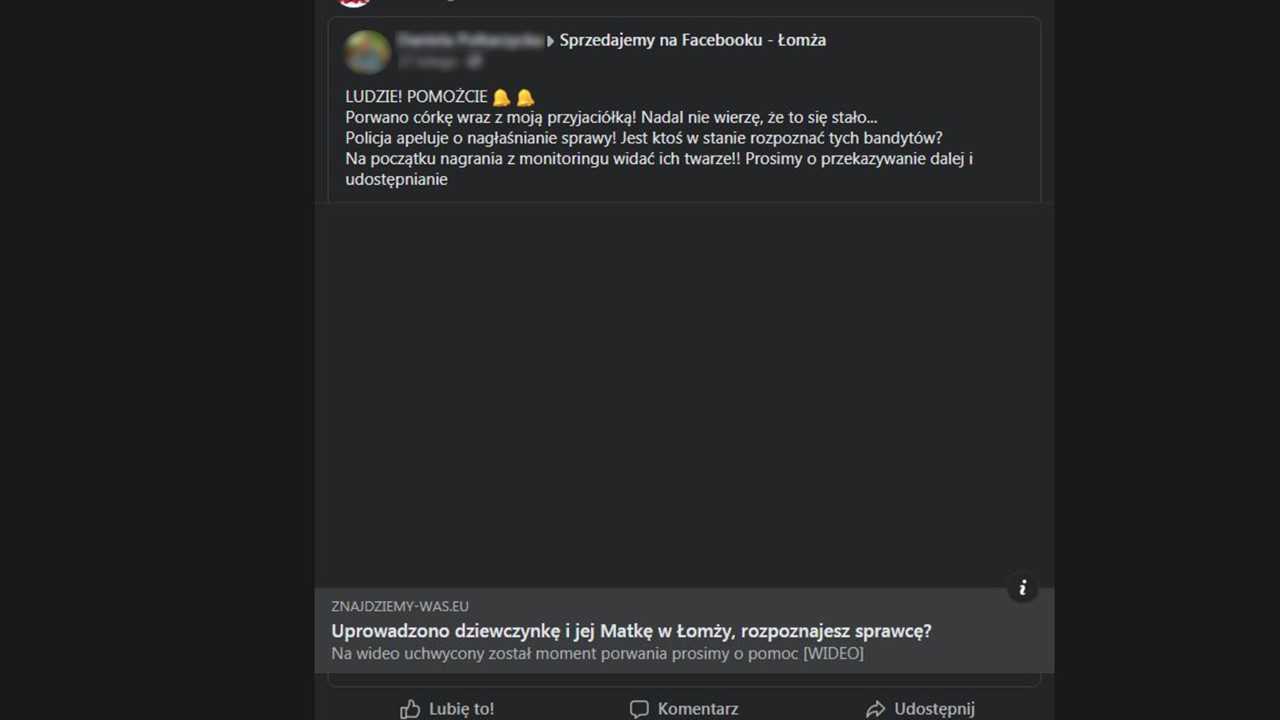
Task: Open the blurred author name link
Action: [x=470, y=40]
